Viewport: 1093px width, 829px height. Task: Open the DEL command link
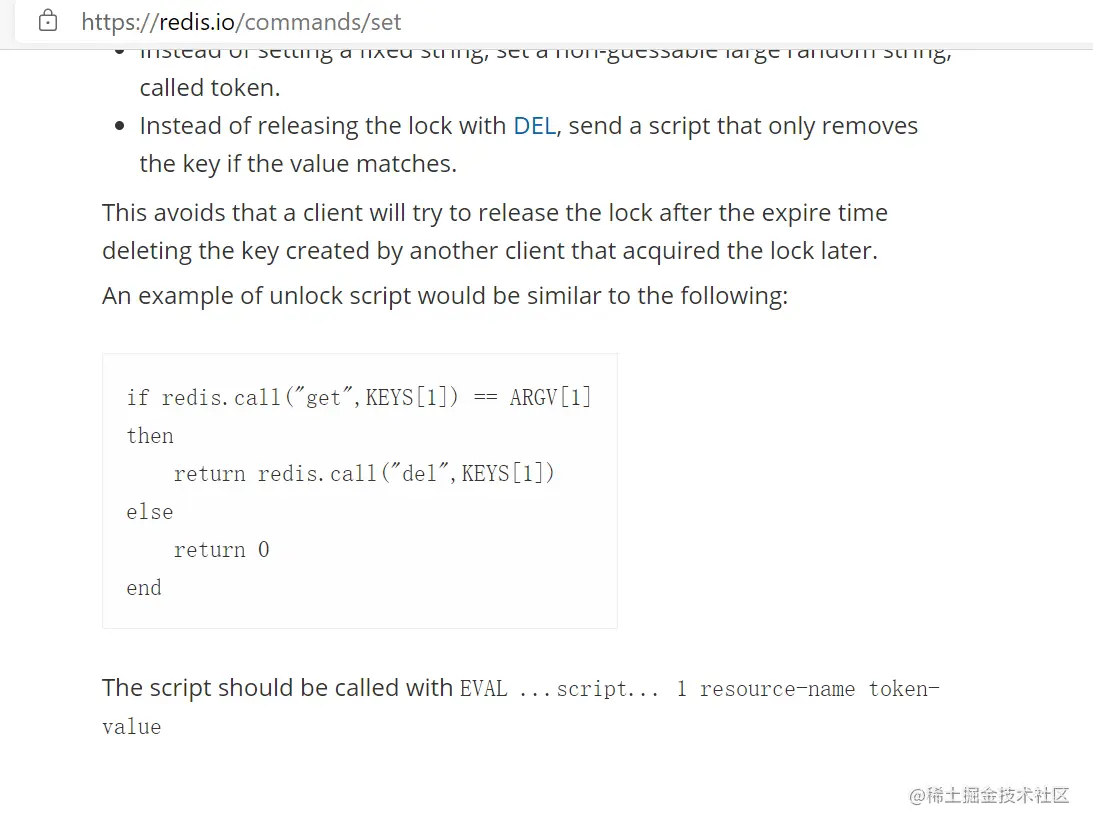[534, 126]
